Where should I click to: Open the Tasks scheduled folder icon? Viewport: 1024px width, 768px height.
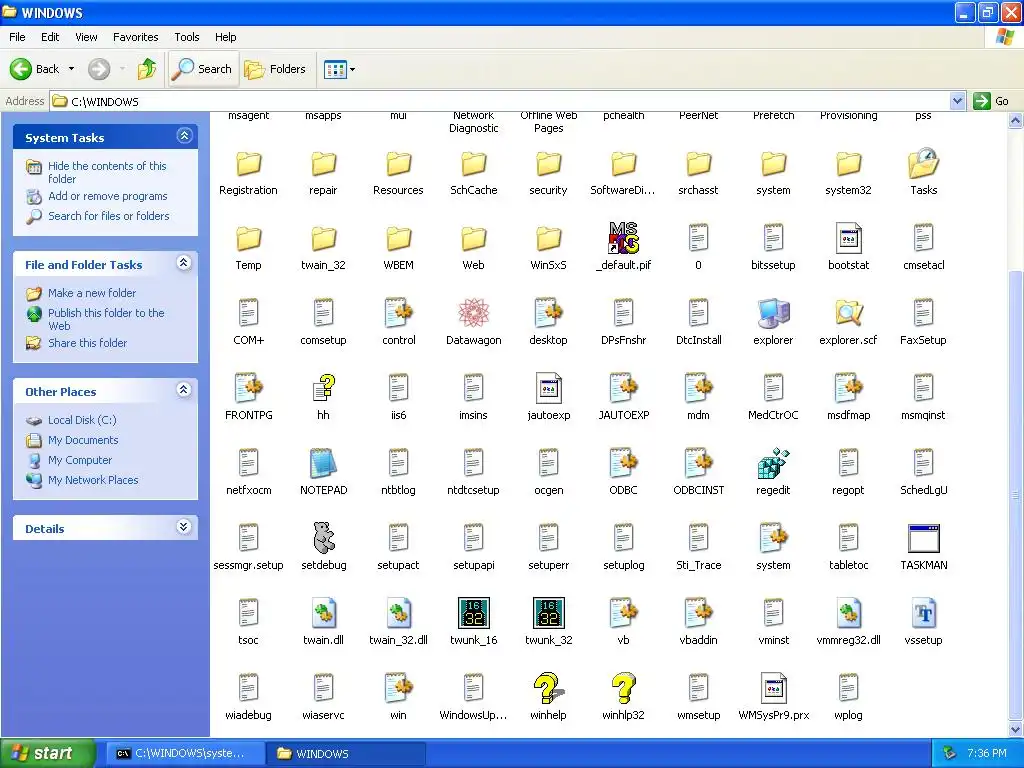pos(923,163)
